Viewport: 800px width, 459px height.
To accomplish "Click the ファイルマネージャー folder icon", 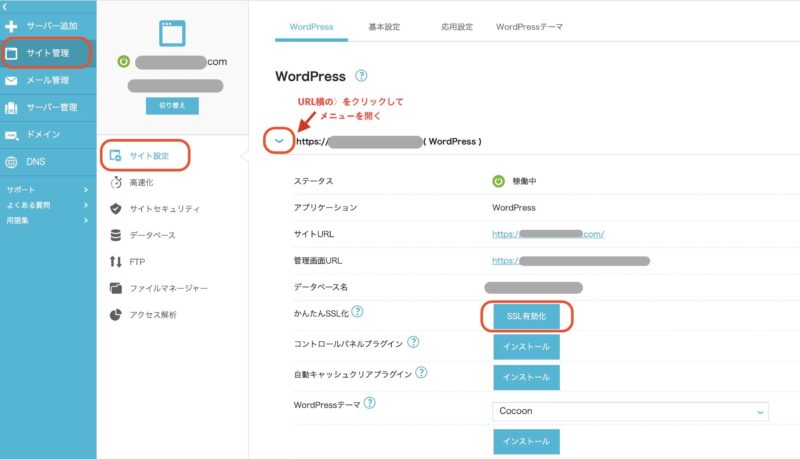I will point(116,288).
